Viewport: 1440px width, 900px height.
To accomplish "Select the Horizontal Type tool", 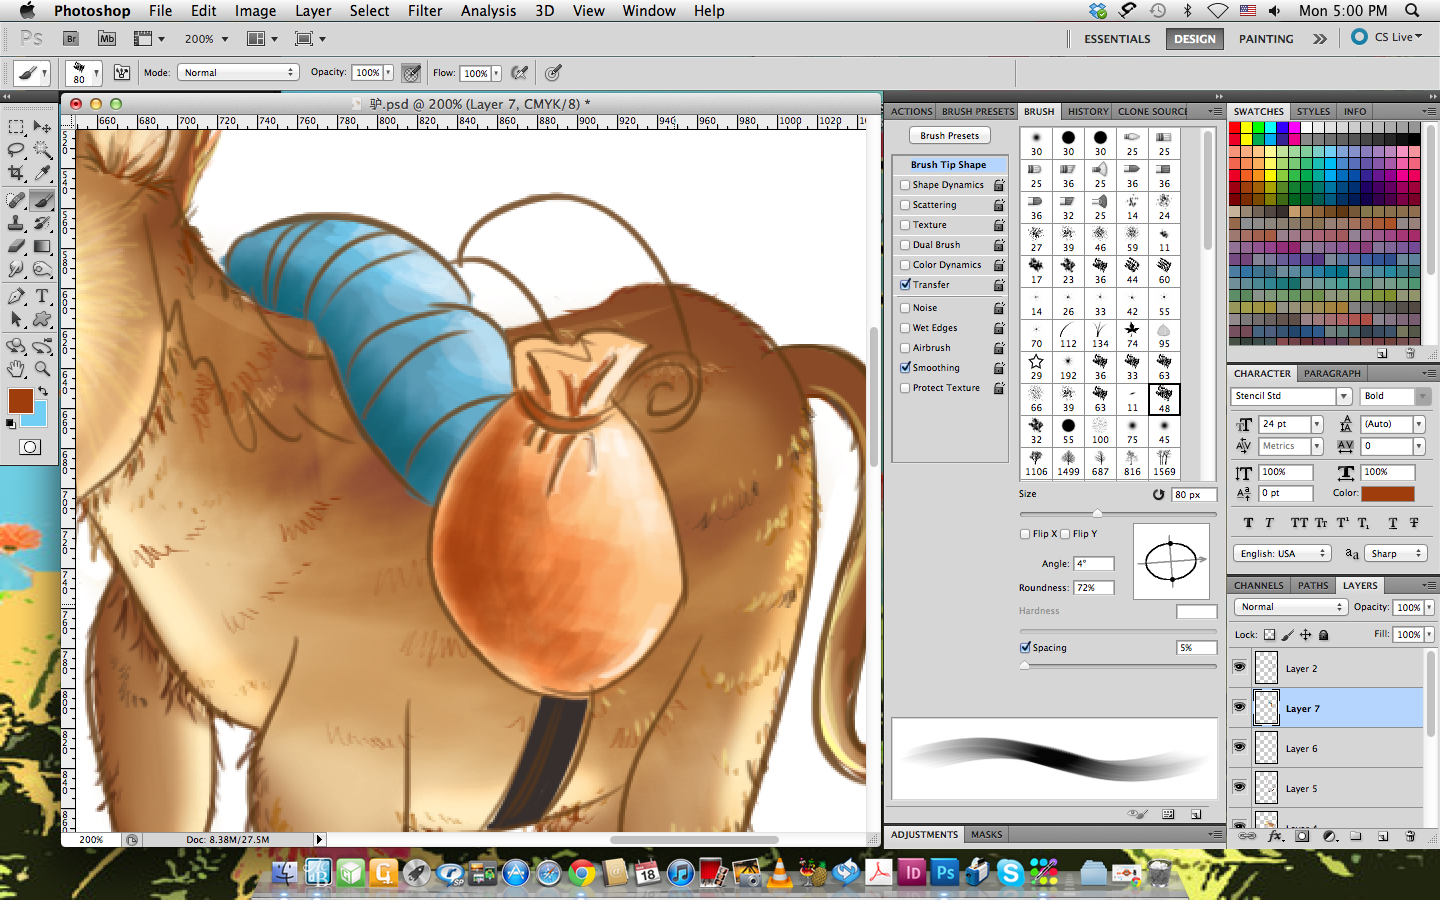I will pos(42,296).
